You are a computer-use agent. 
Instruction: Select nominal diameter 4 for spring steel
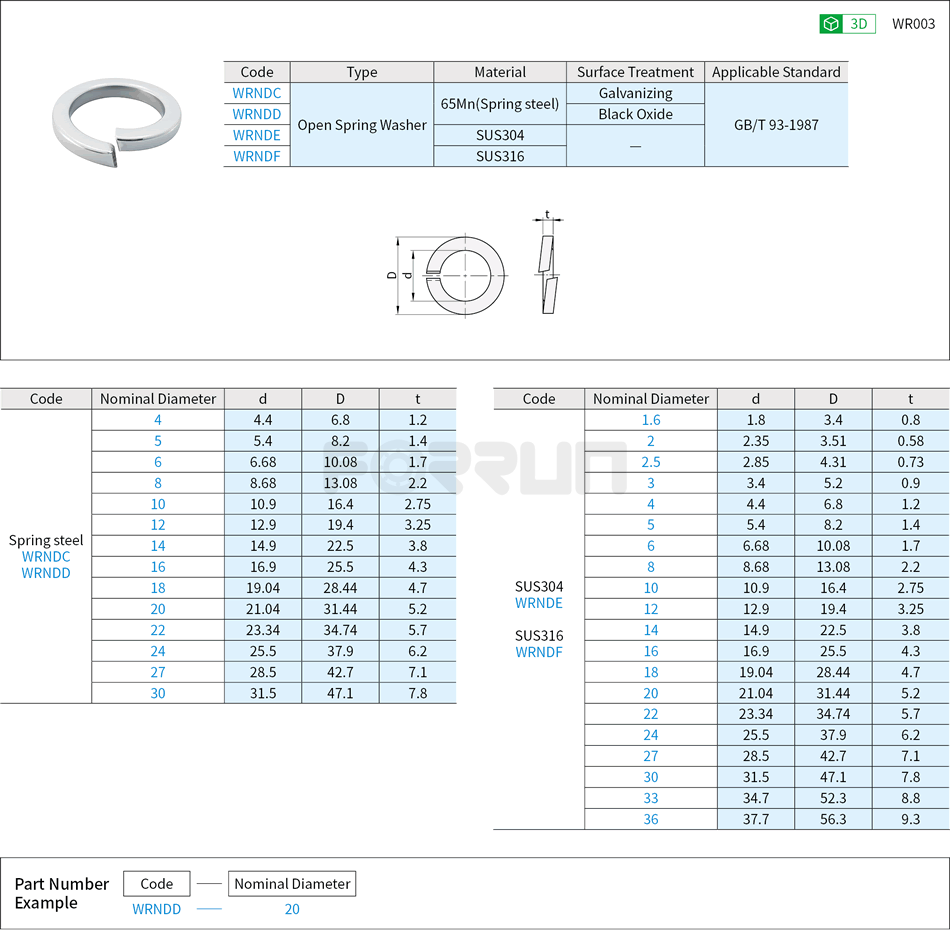click(x=157, y=420)
